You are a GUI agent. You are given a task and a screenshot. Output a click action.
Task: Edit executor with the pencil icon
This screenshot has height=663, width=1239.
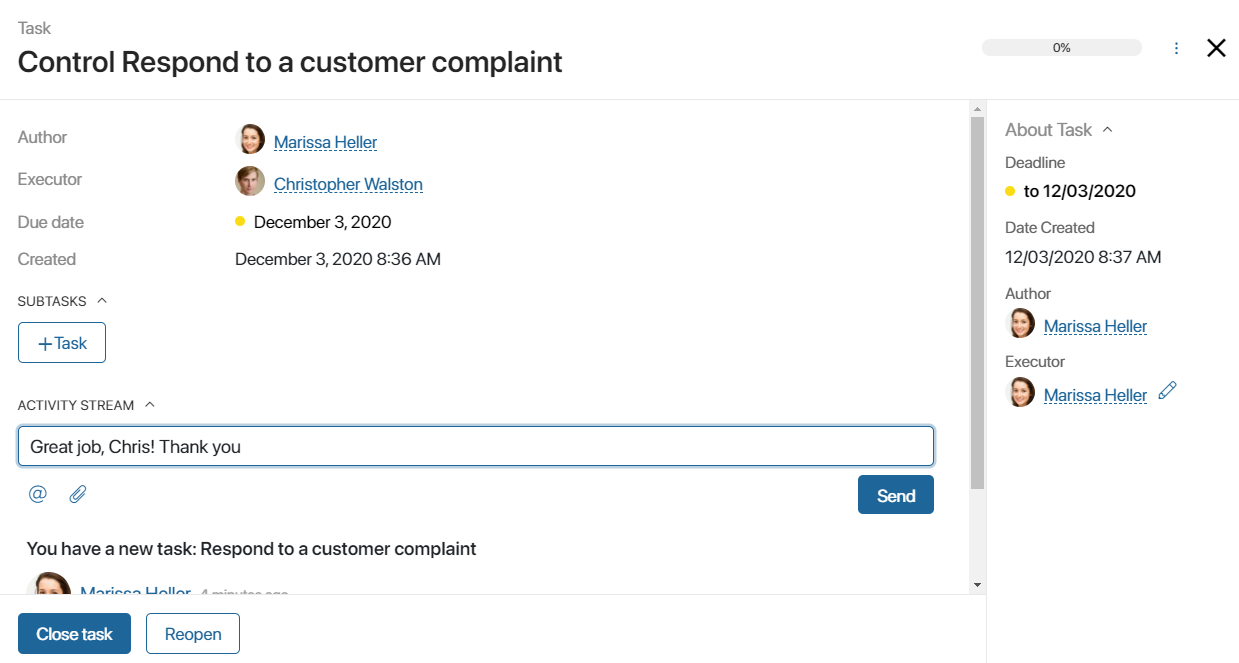1167,391
